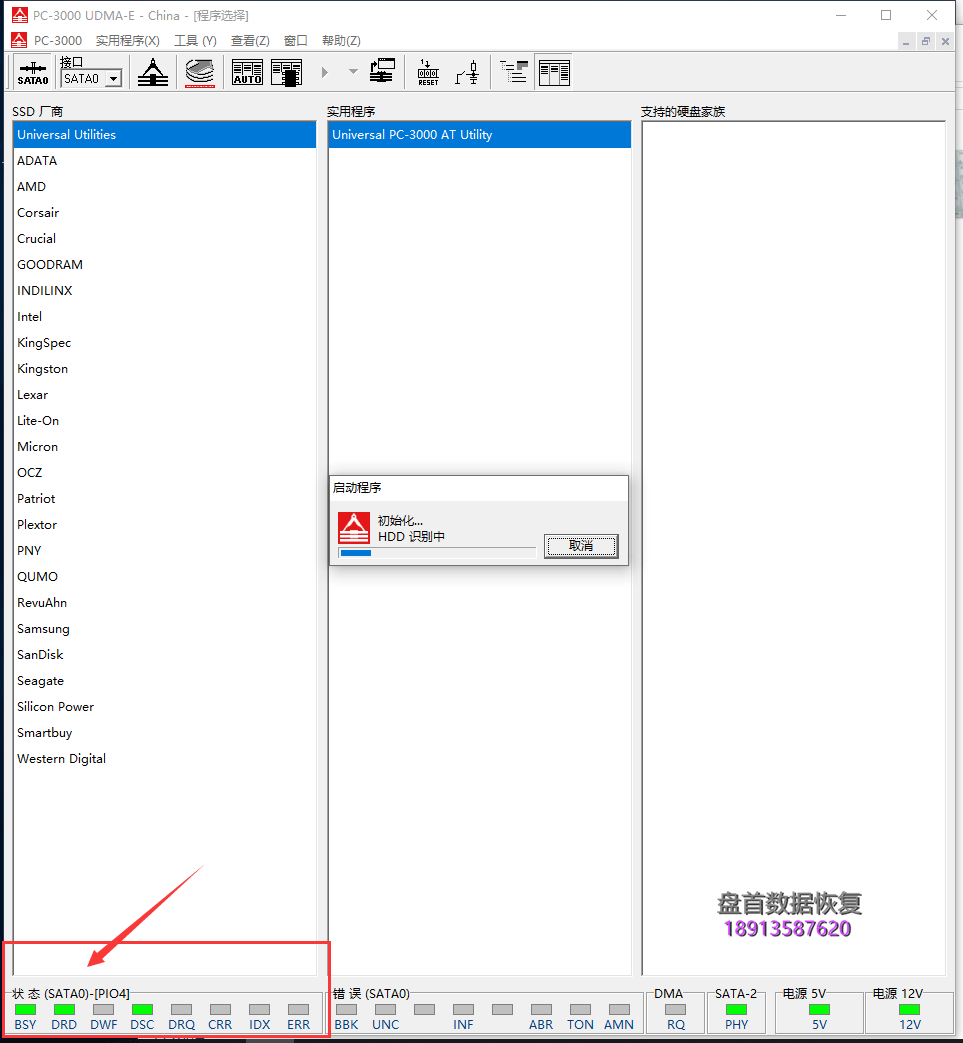Select INDILINX in SSD vendor list

point(164,290)
